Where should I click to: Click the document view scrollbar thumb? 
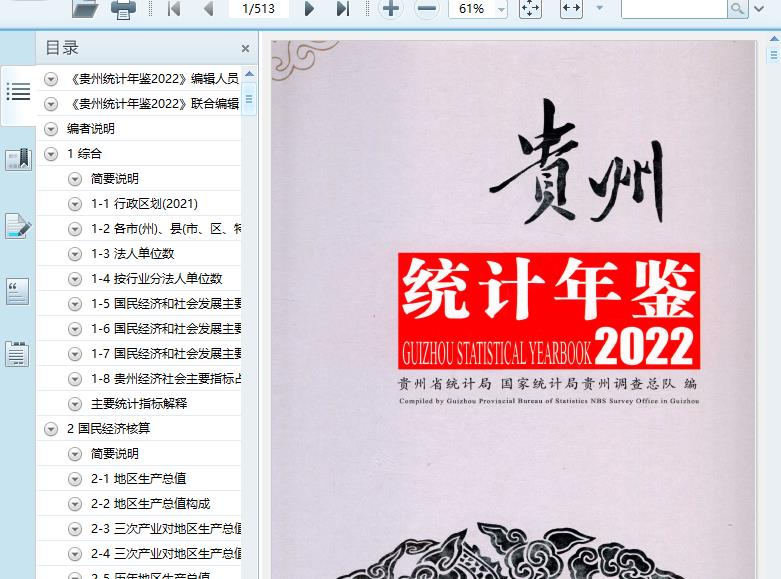pyautogui.click(x=774, y=55)
